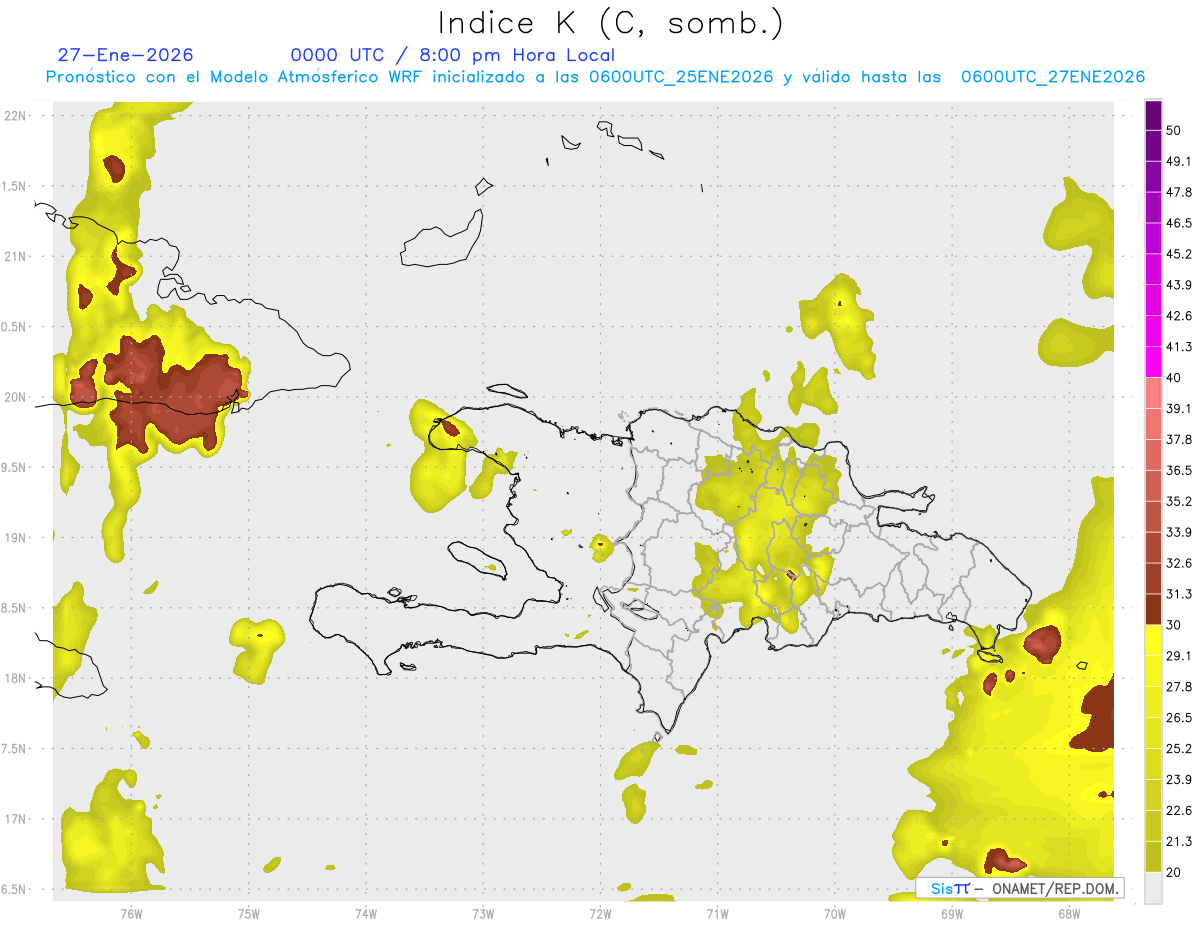1200x927 pixels.
Task: Click the colorbar value '42.6'
Action: pos(1179,316)
